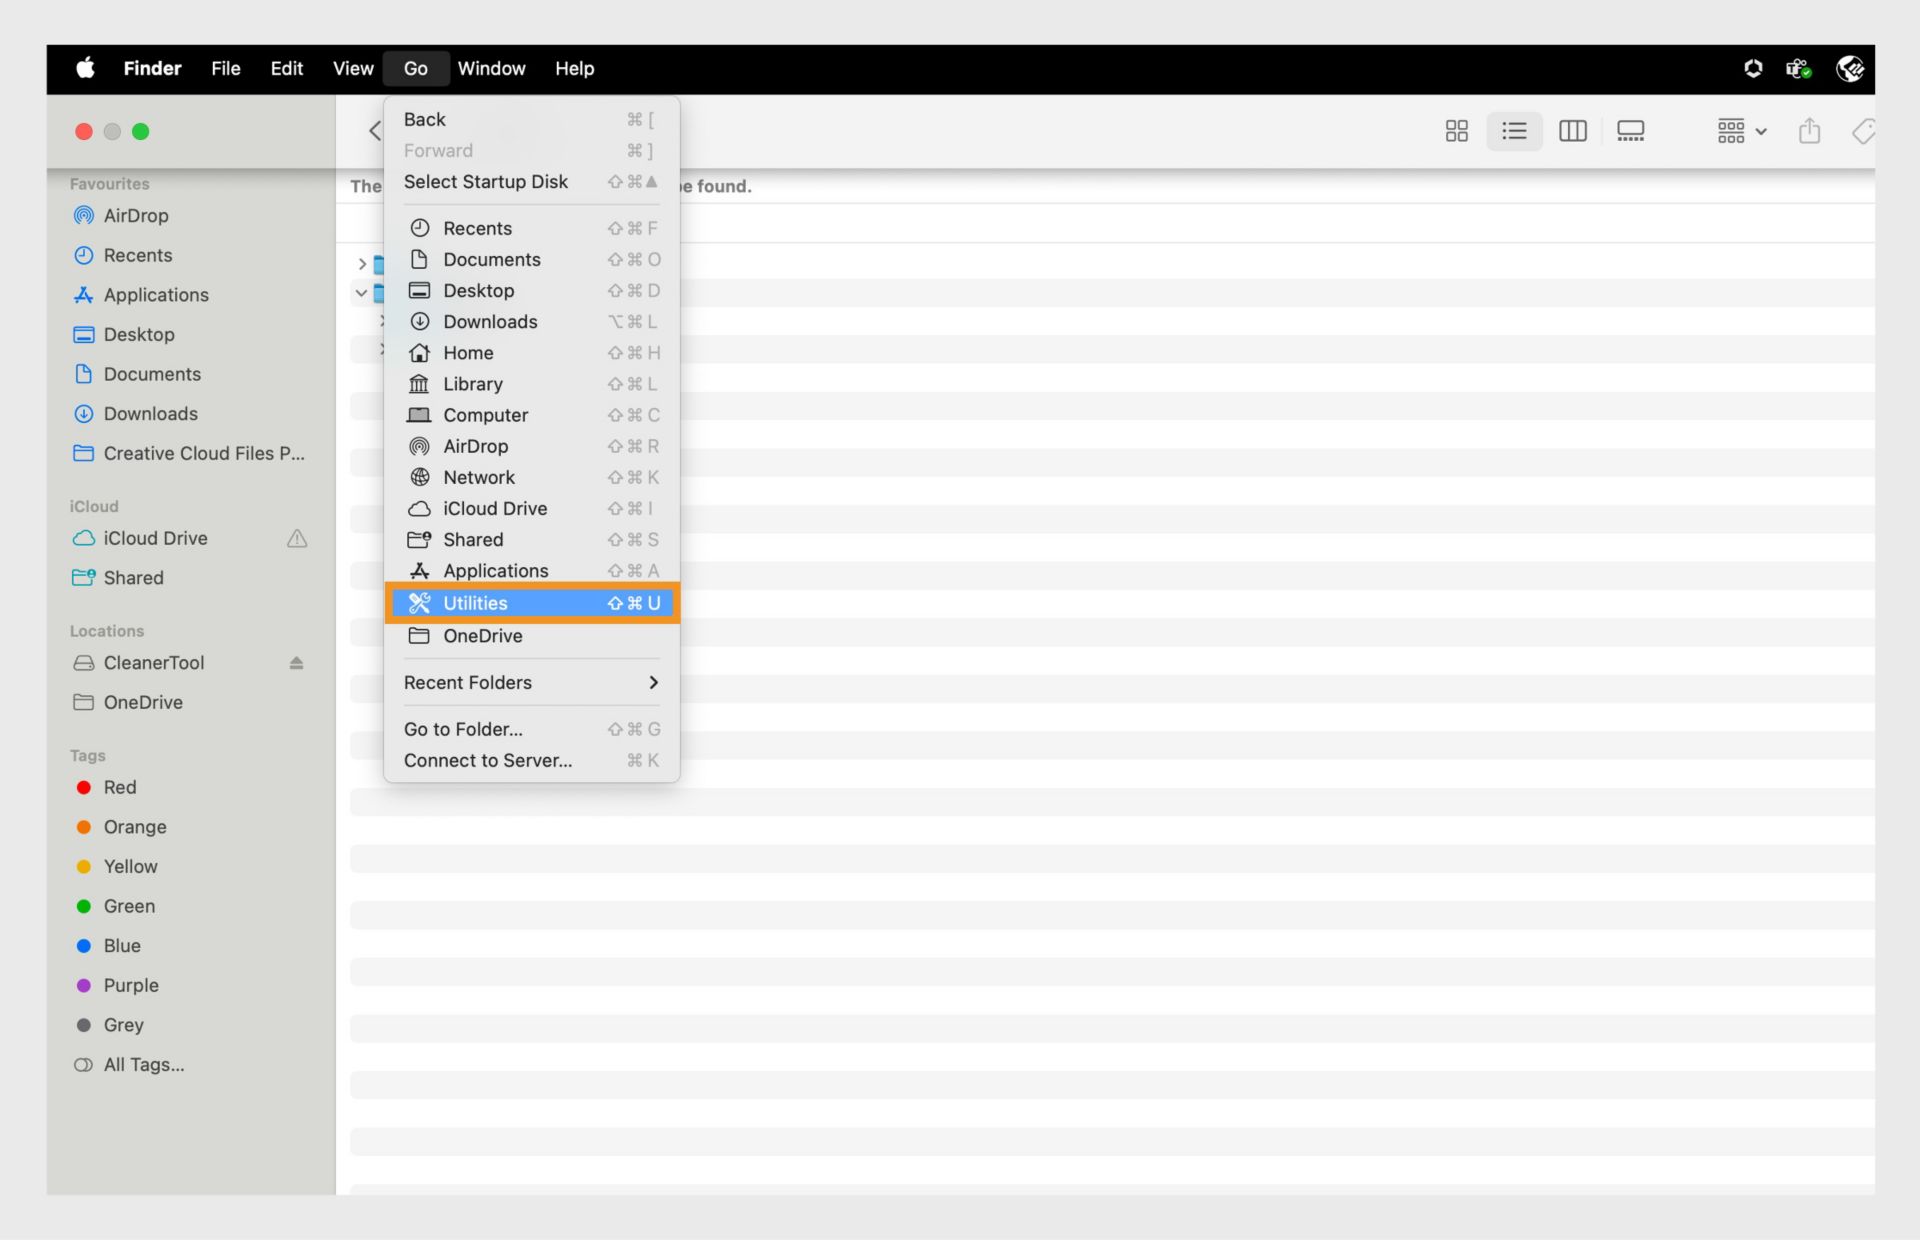Switch to gallery view in toolbar
The width and height of the screenshot is (1920, 1240).
coord(1630,131)
